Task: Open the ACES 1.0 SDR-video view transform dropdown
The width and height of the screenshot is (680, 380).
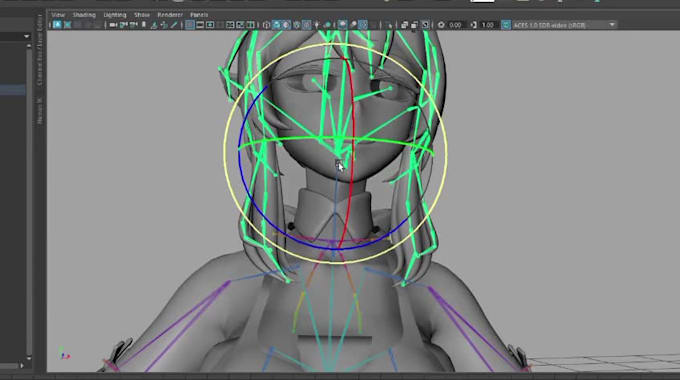Action: [564, 25]
